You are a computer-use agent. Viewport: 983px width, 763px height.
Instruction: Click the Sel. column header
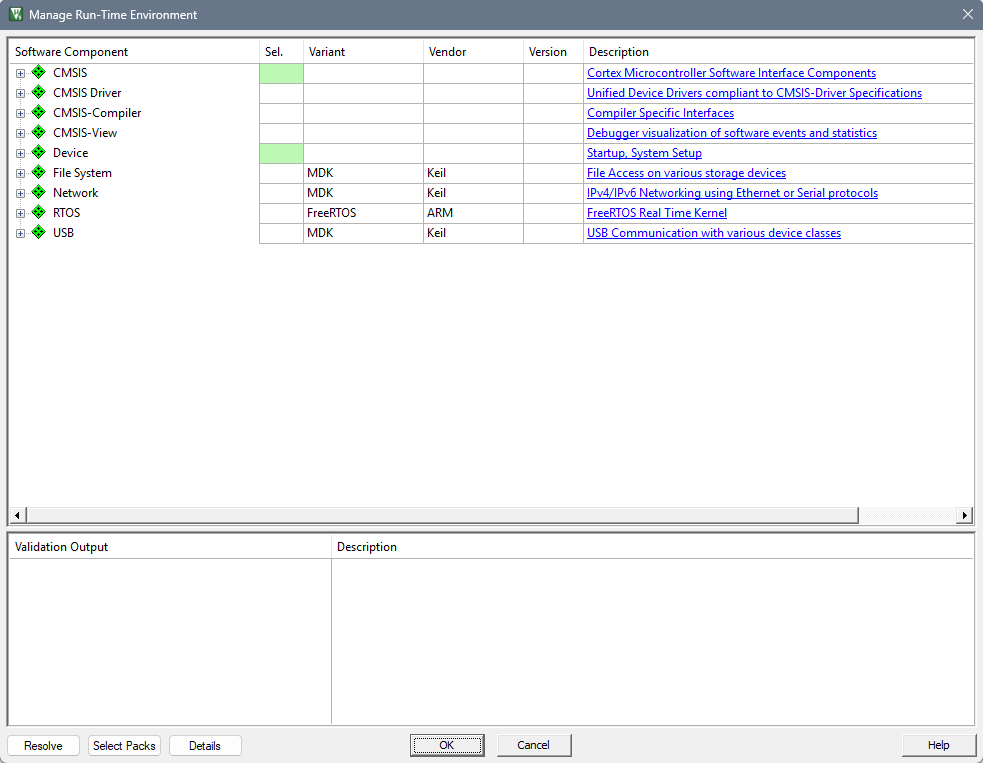pyautogui.click(x=281, y=51)
